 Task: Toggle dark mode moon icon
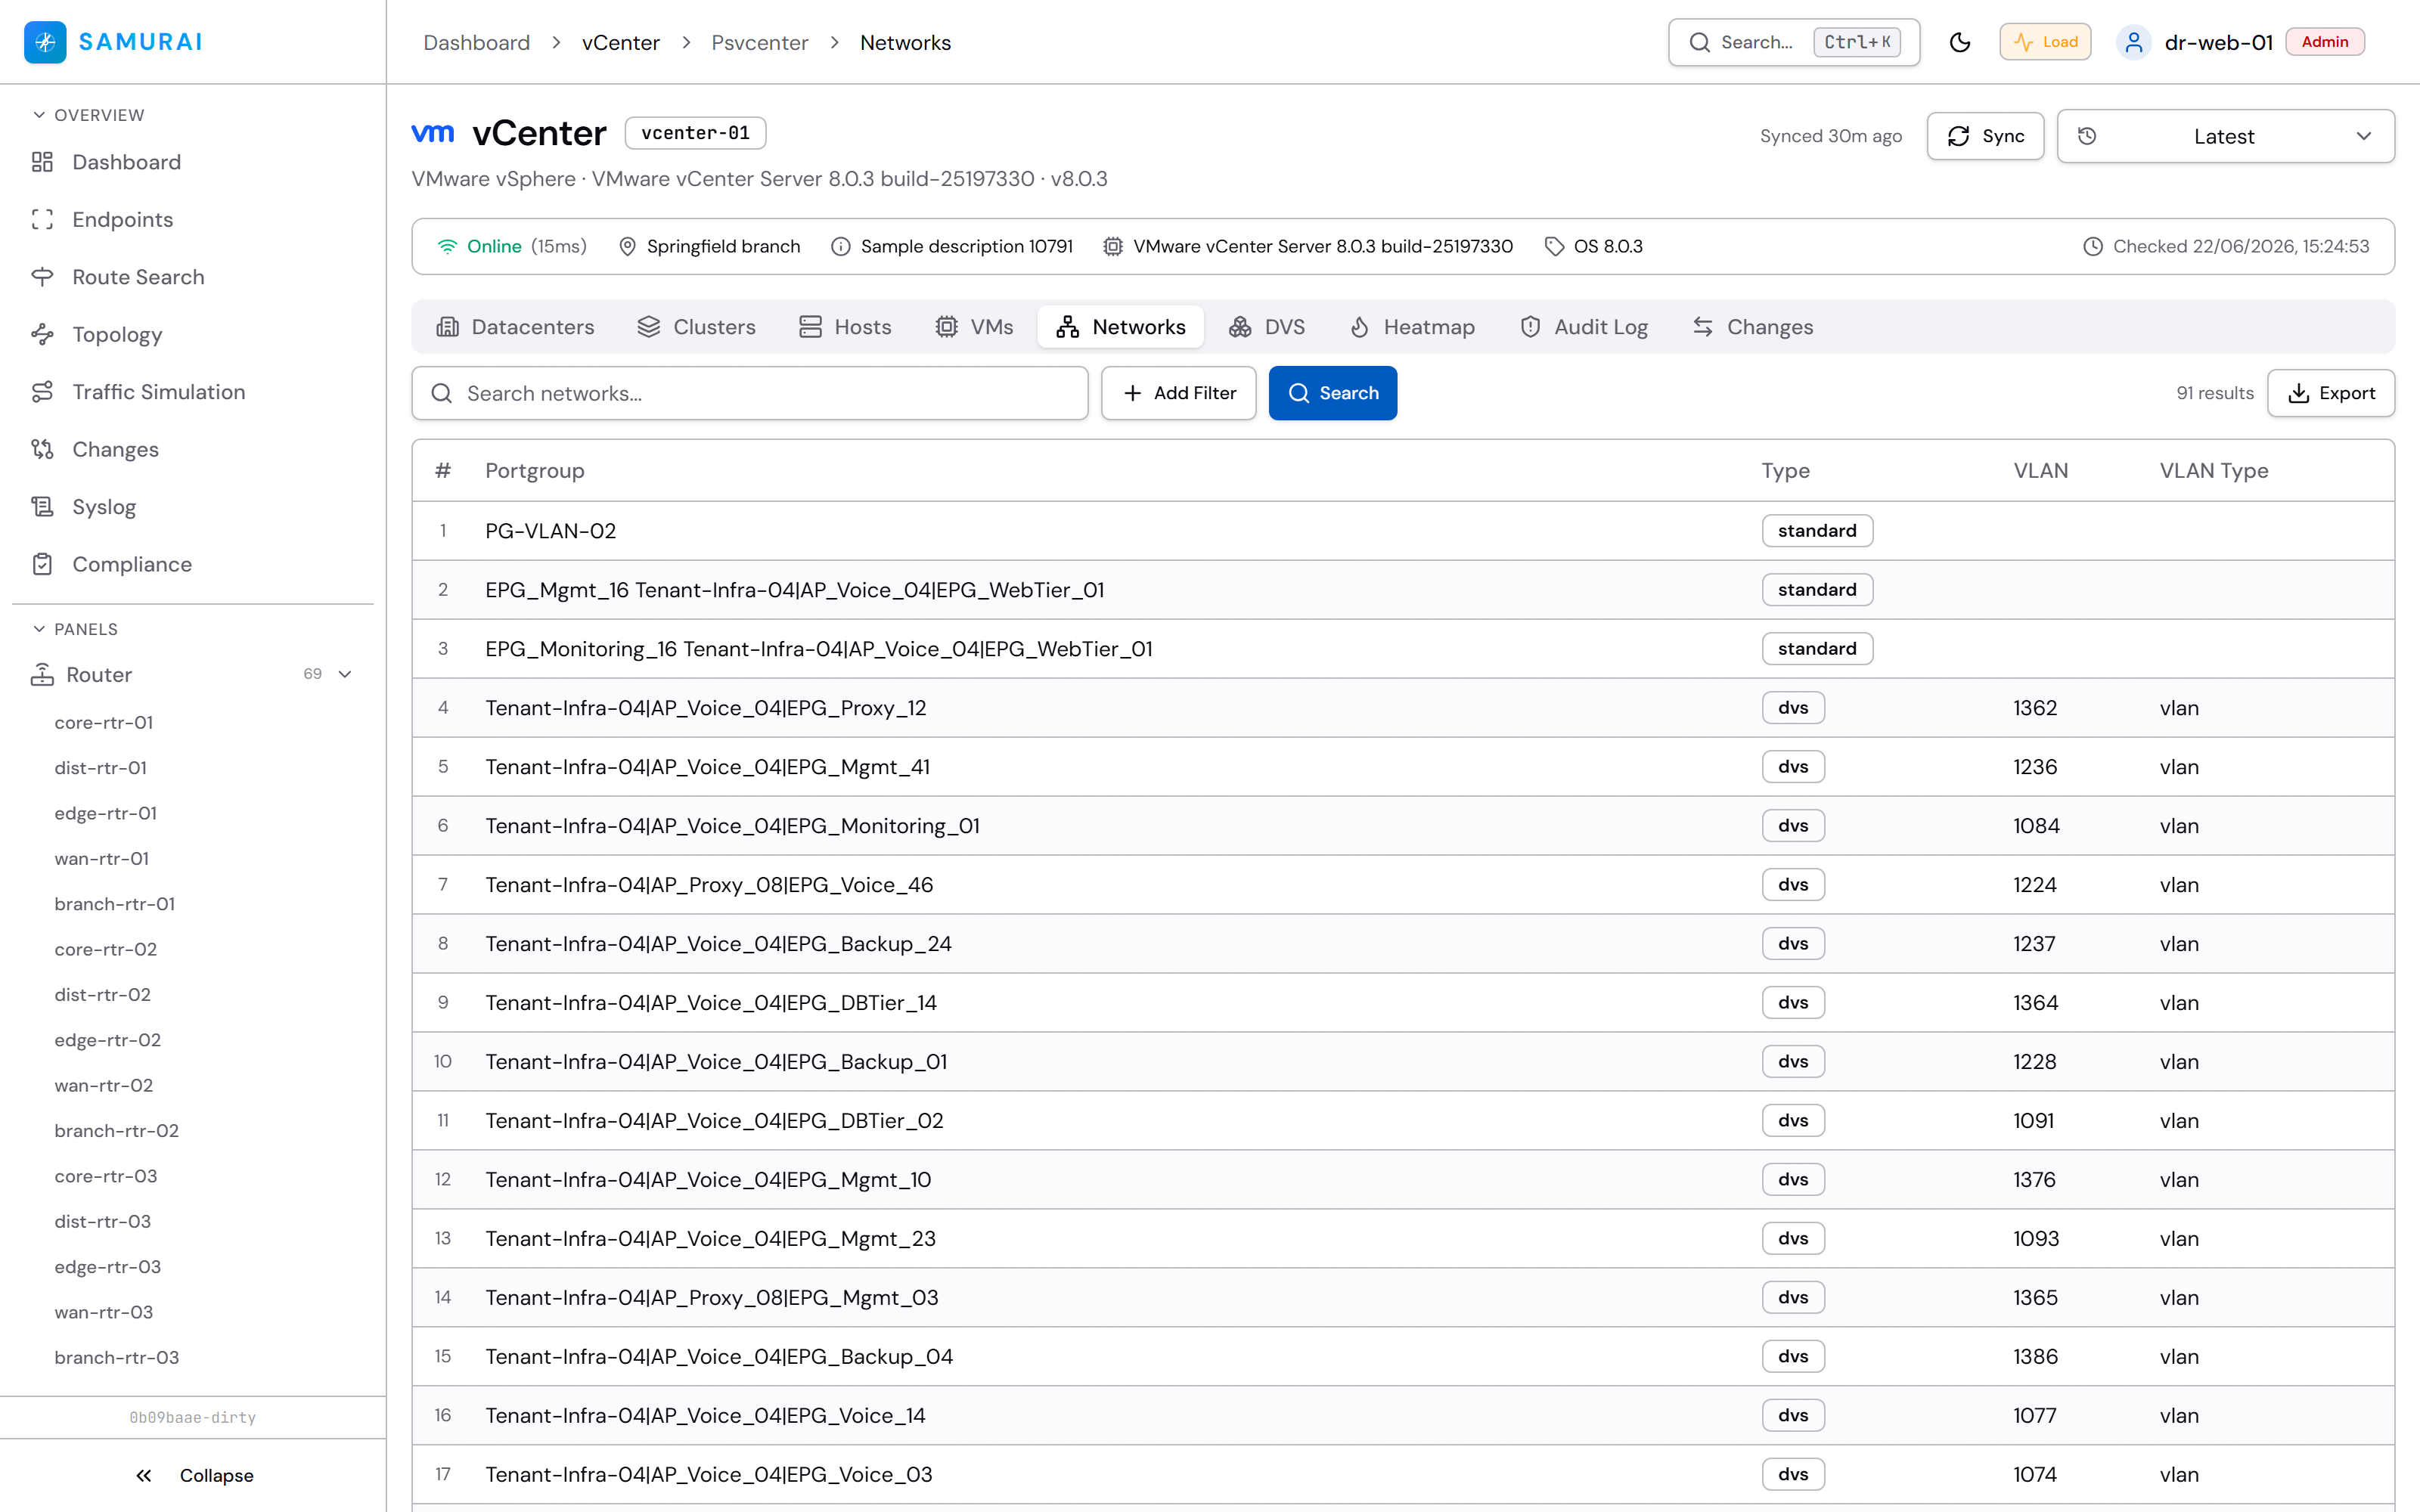1960,42
